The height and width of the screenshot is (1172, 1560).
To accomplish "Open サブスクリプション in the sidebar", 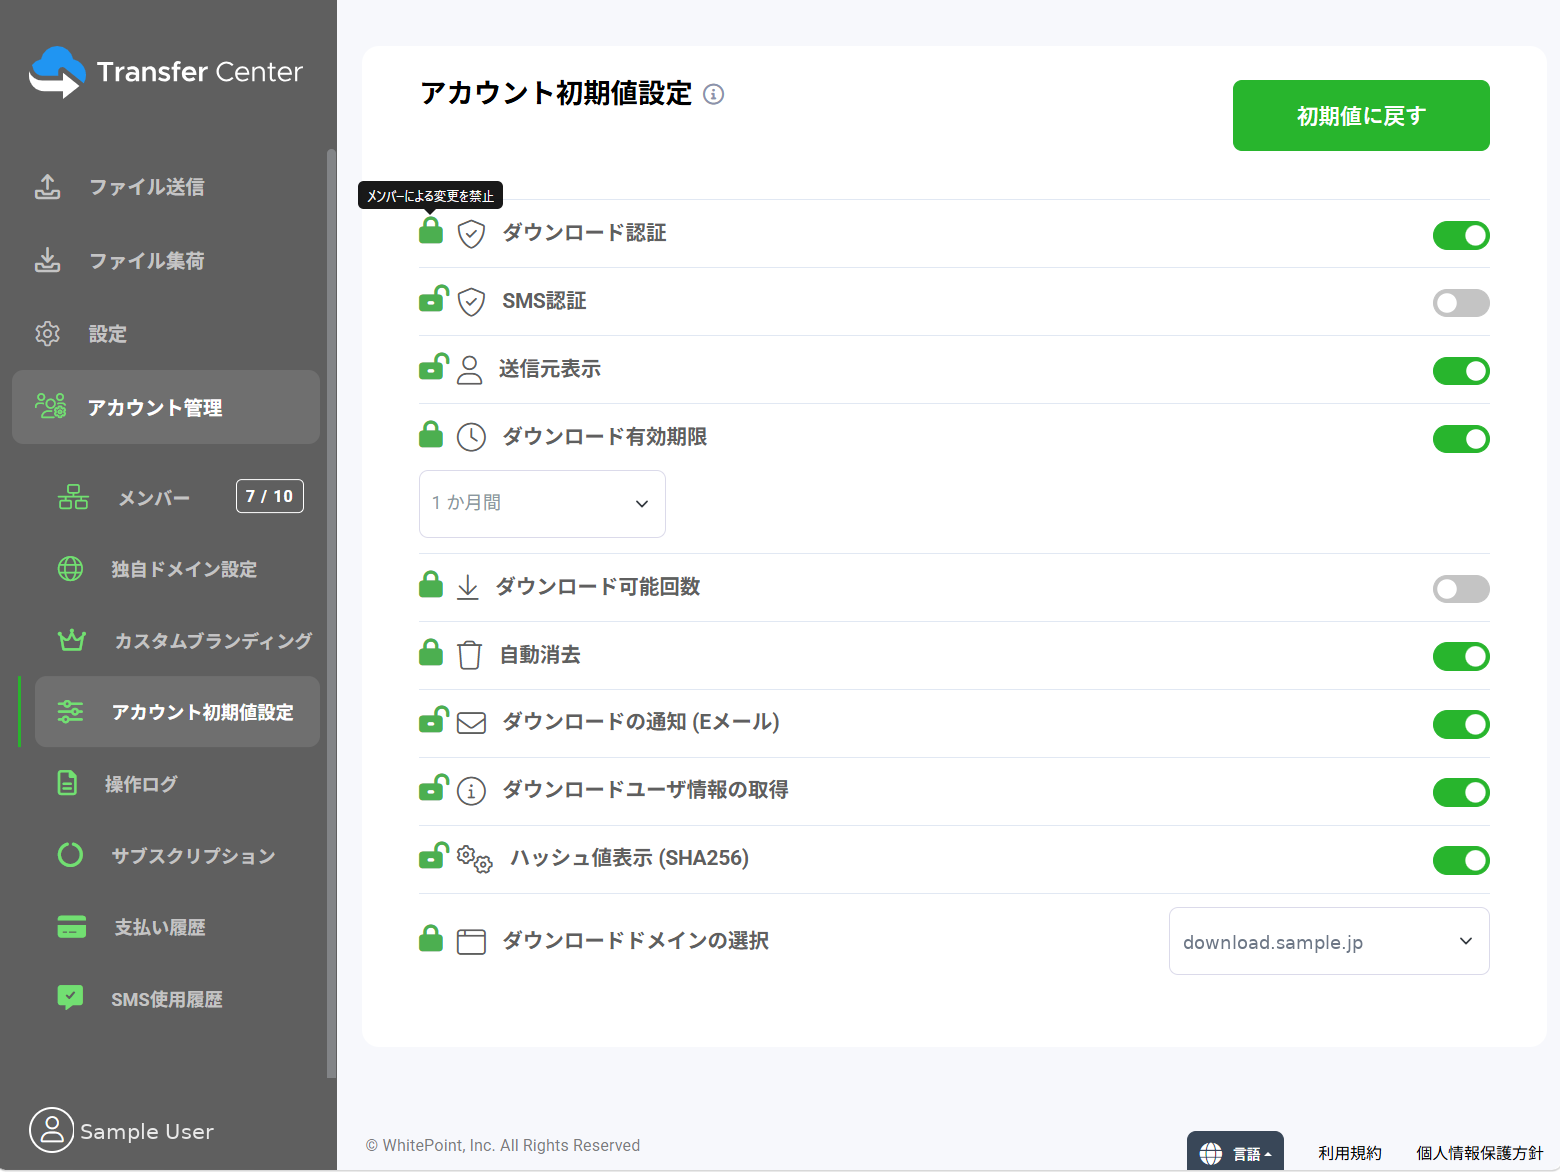I will 193,856.
